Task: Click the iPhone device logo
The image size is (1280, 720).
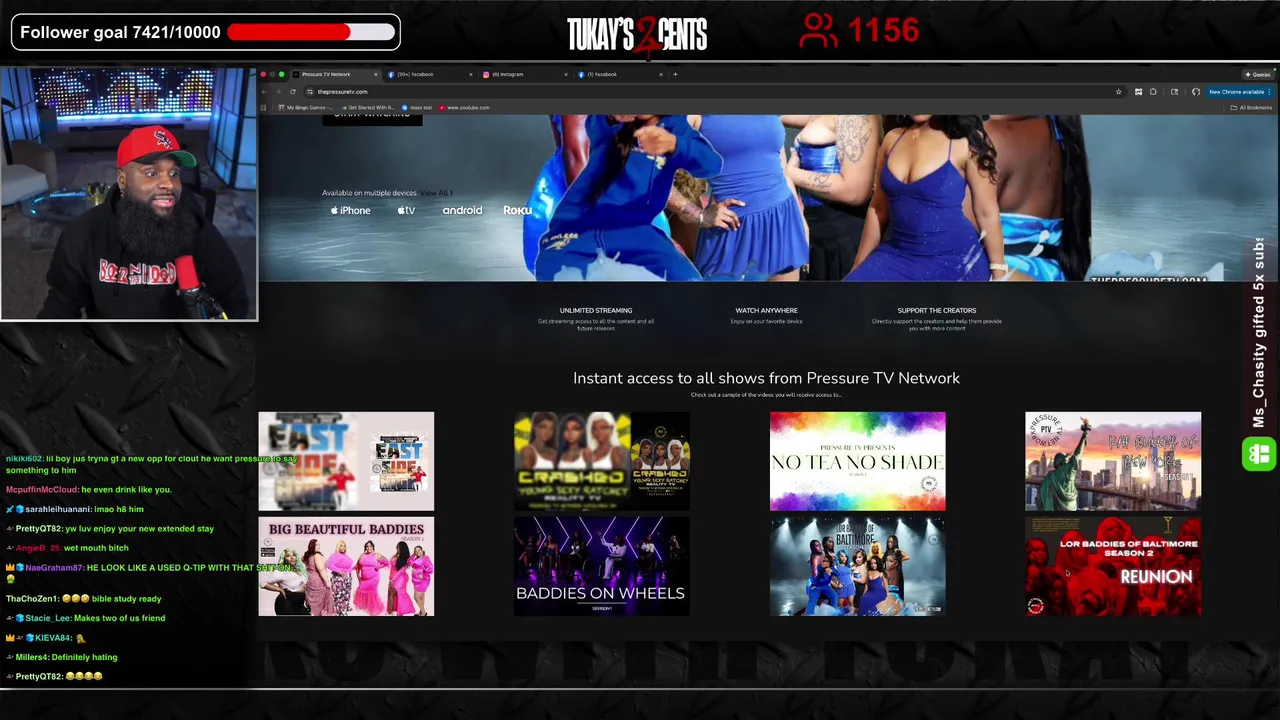Action: click(x=350, y=211)
